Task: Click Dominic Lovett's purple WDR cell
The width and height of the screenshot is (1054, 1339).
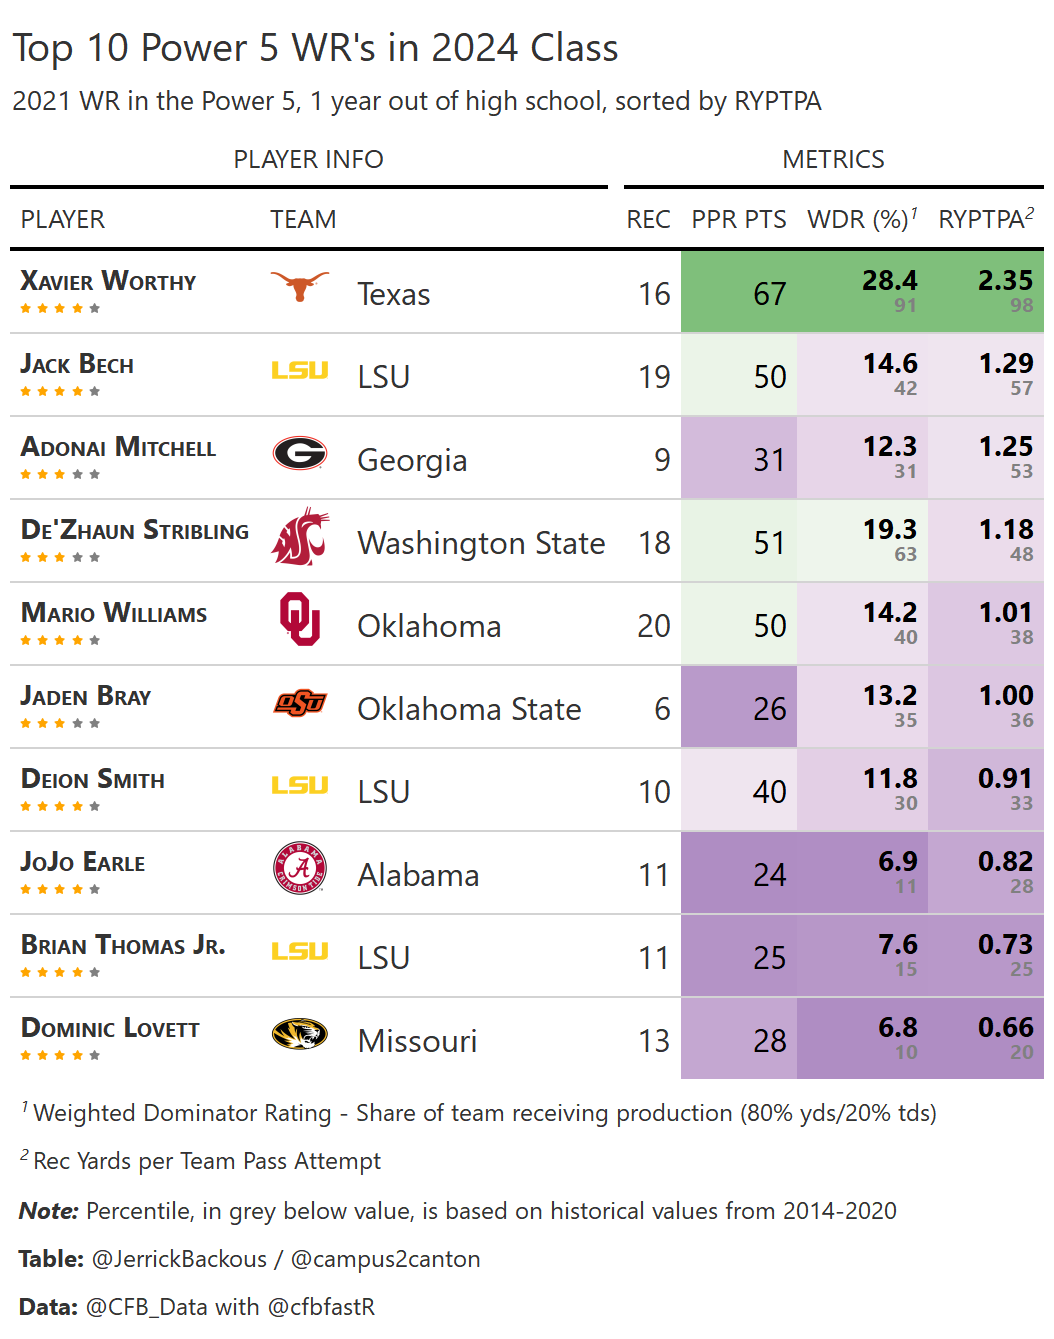Action: coord(862,1038)
